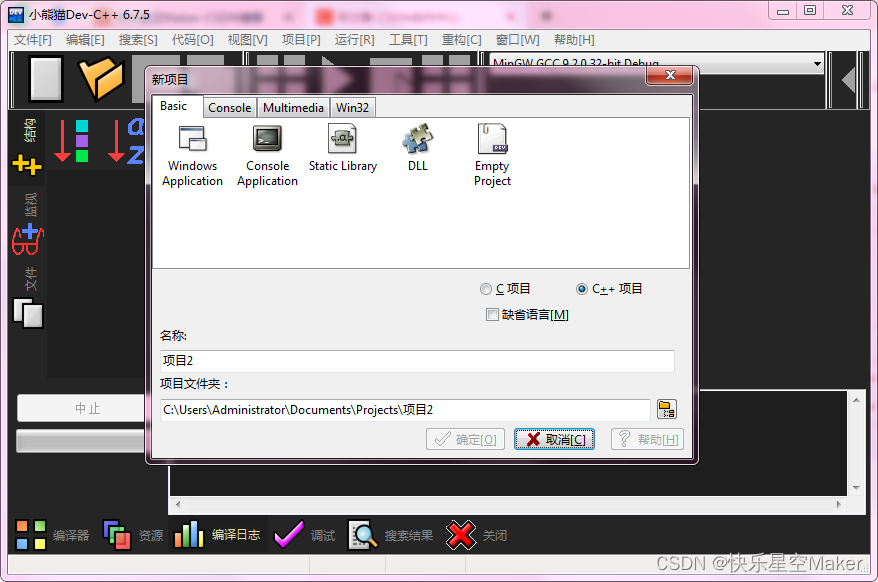Click the 中止 abort button
The height and width of the screenshot is (582, 878).
click(x=81, y=408)
